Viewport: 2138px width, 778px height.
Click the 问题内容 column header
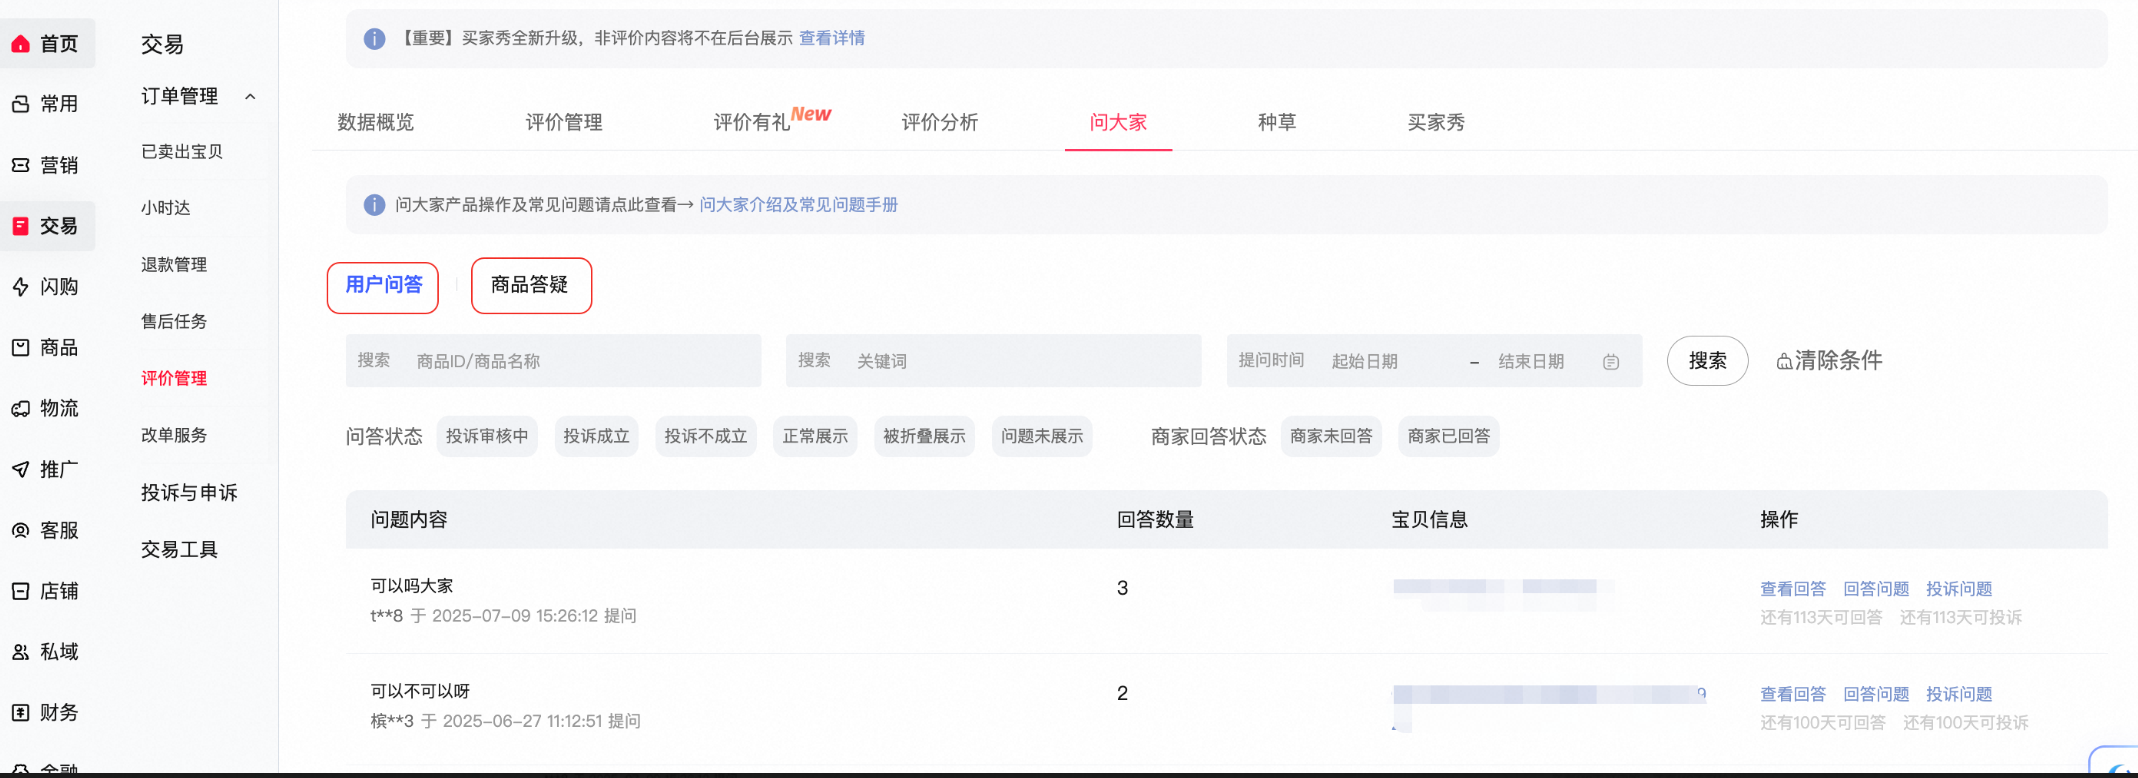[409, 520]
